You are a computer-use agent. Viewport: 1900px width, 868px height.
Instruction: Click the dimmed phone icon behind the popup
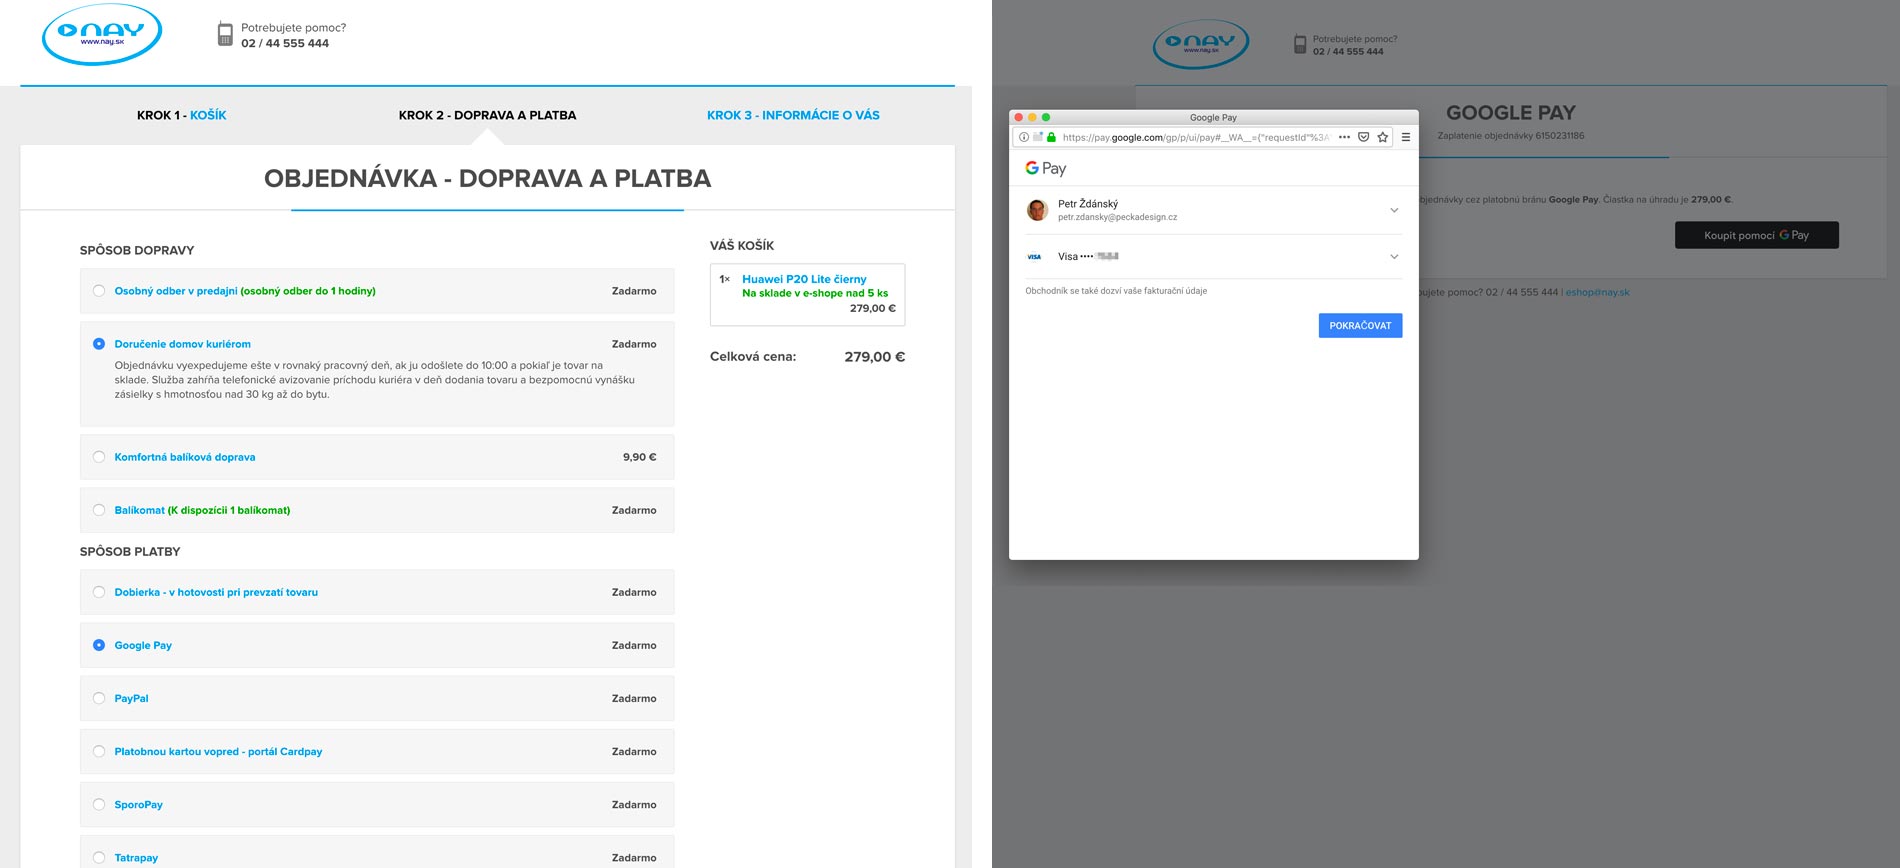tap(1300, 45)
